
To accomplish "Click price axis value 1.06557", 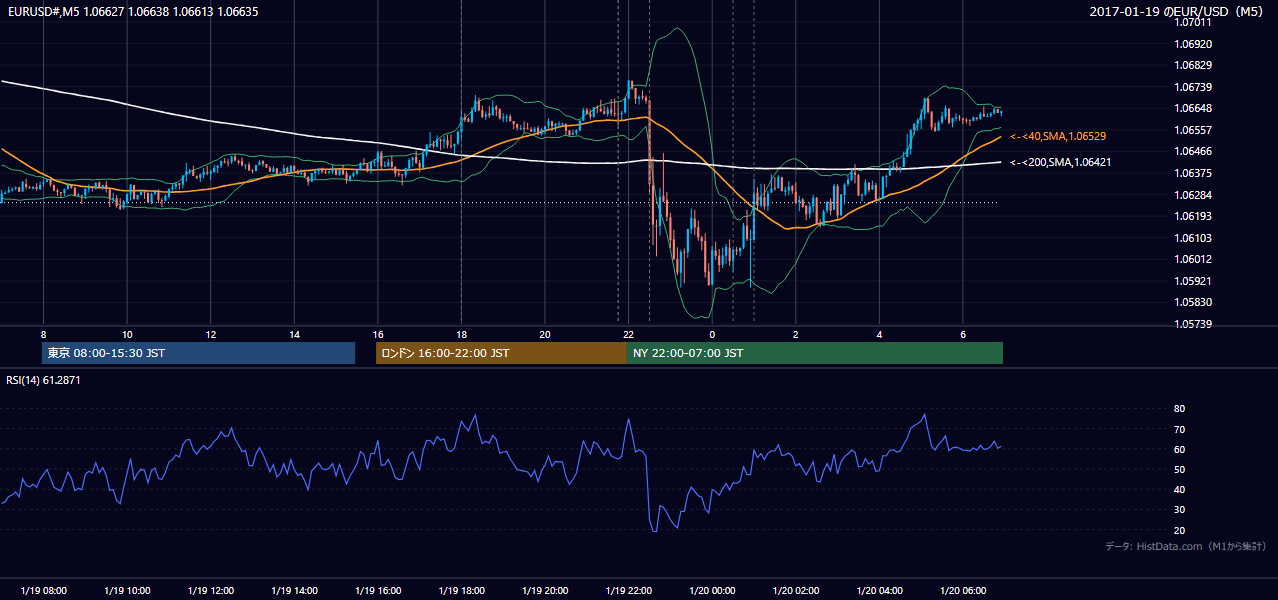I will 1194,130.
